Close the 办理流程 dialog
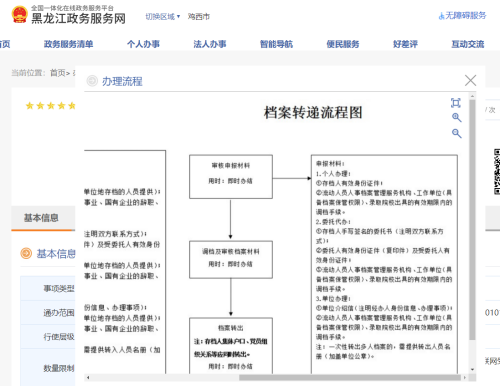Image resolution: width=500 pixels, height=386 pixels. [470, 80]
